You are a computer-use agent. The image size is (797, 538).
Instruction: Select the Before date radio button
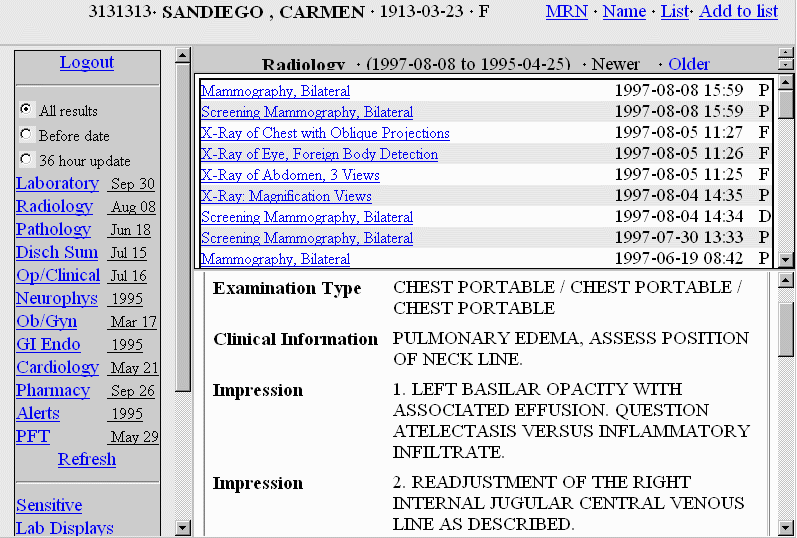click(26, 134)
